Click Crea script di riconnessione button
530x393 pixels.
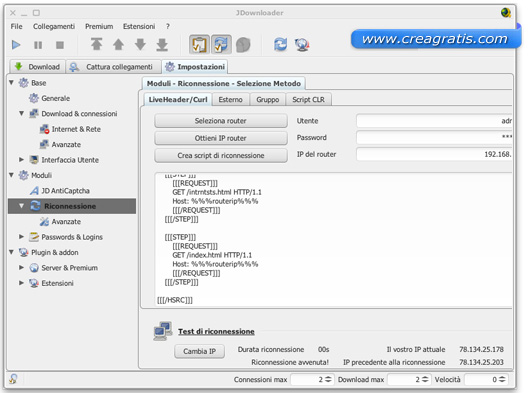pyautogui.click(x=221, y=155)
